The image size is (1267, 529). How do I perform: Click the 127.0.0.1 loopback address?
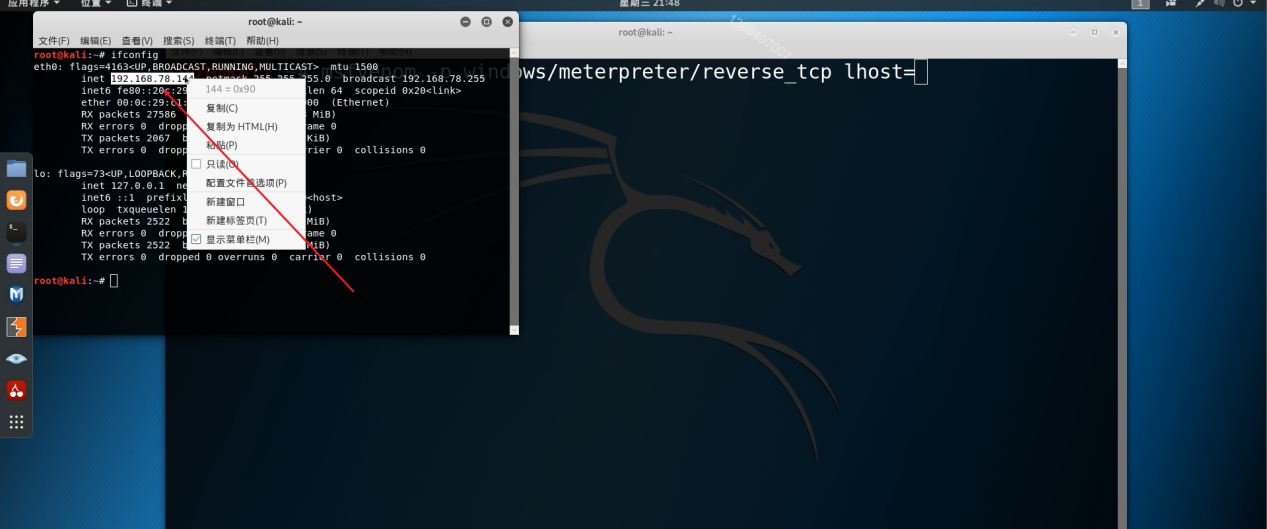[137, 185]
